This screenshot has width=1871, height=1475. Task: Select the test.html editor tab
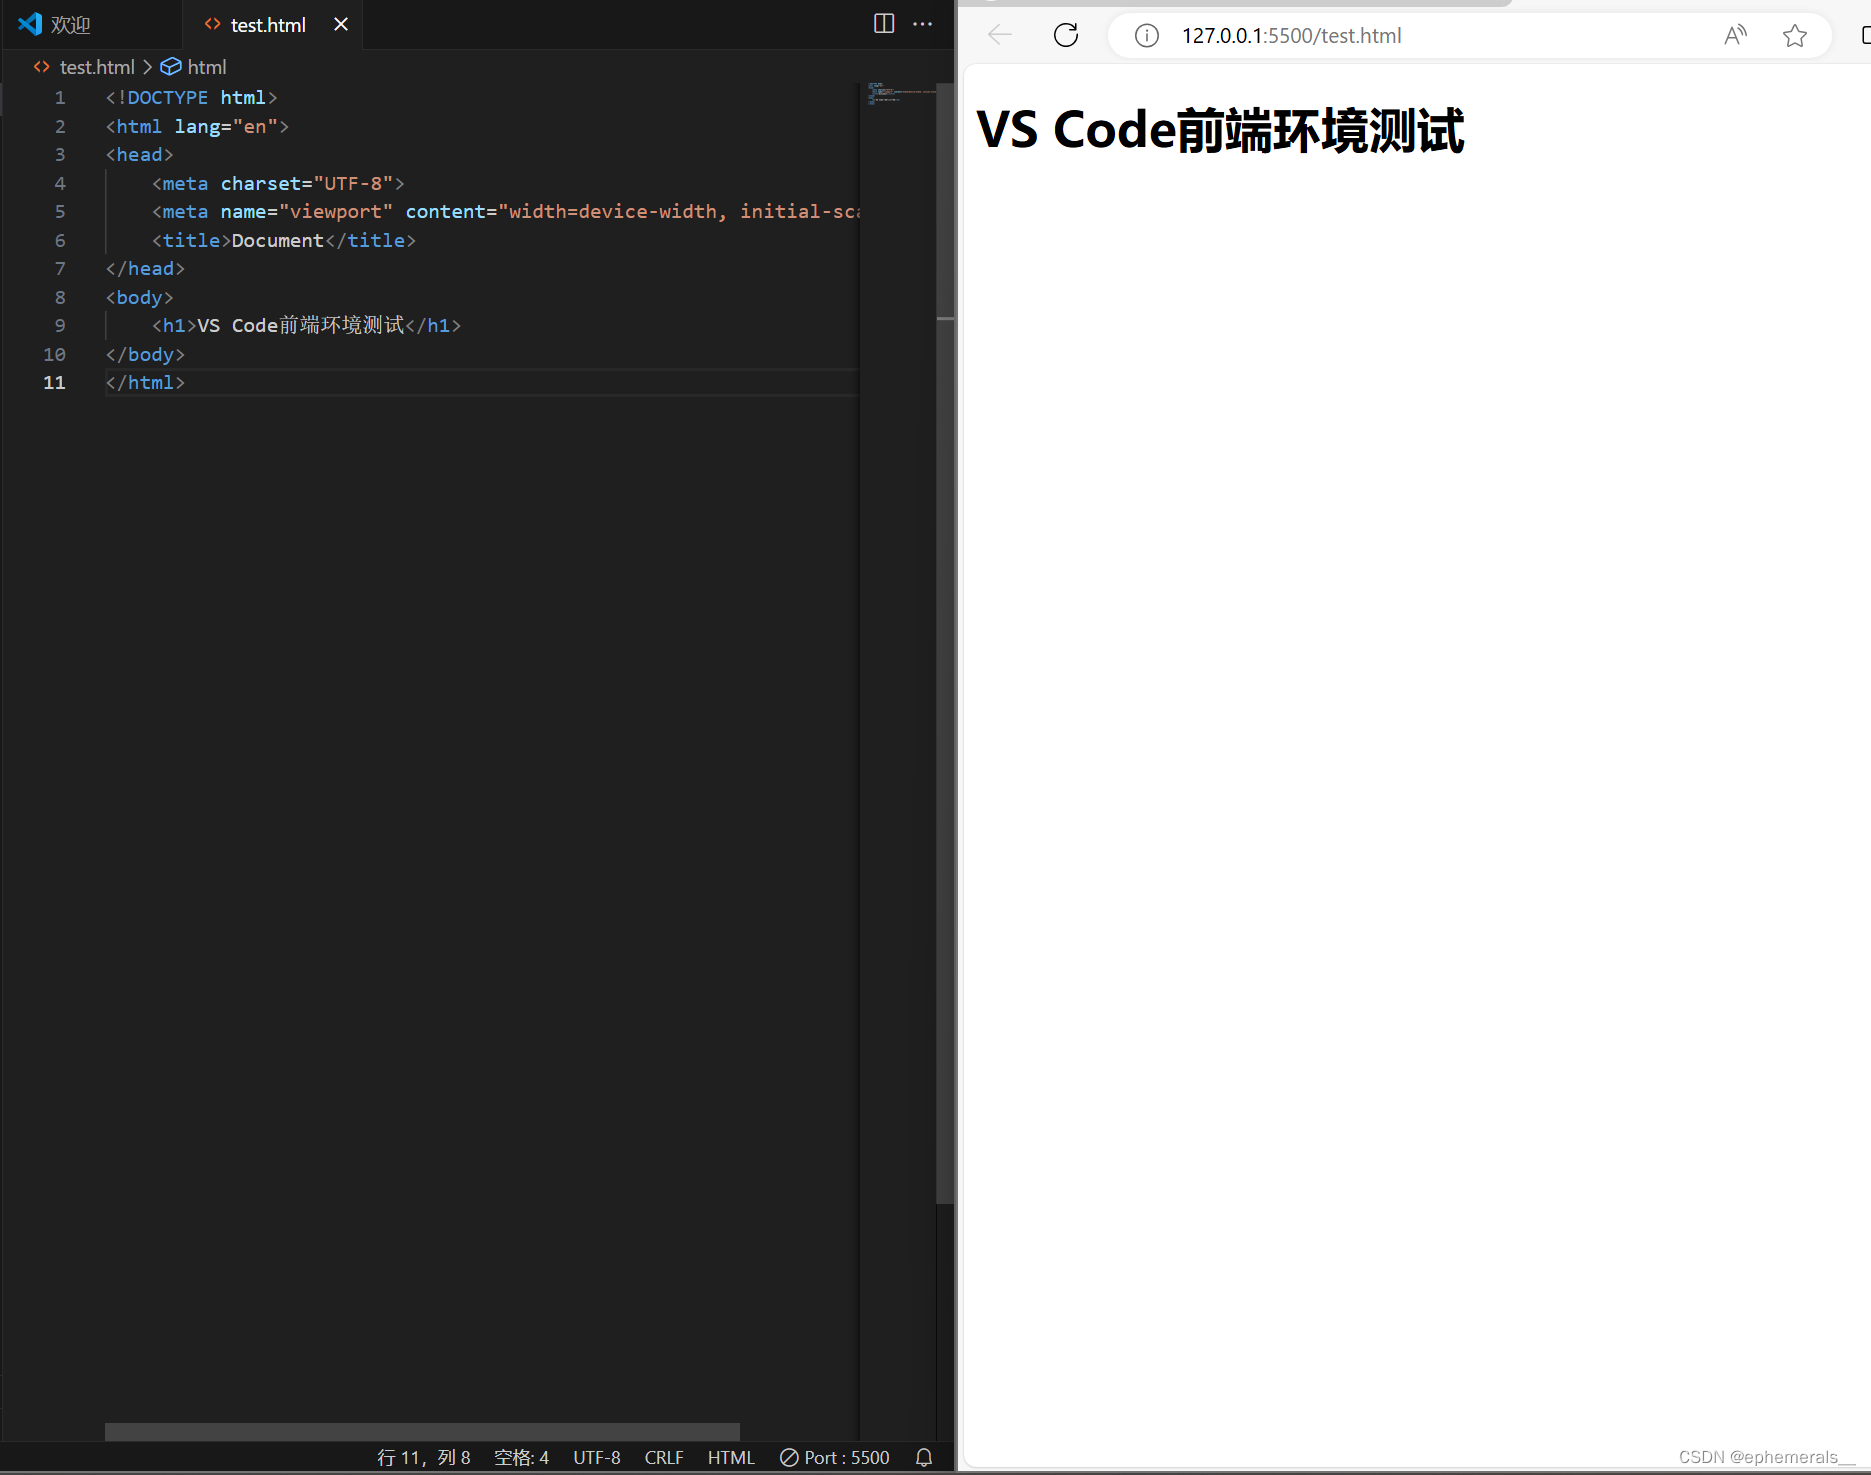[268, 25]
